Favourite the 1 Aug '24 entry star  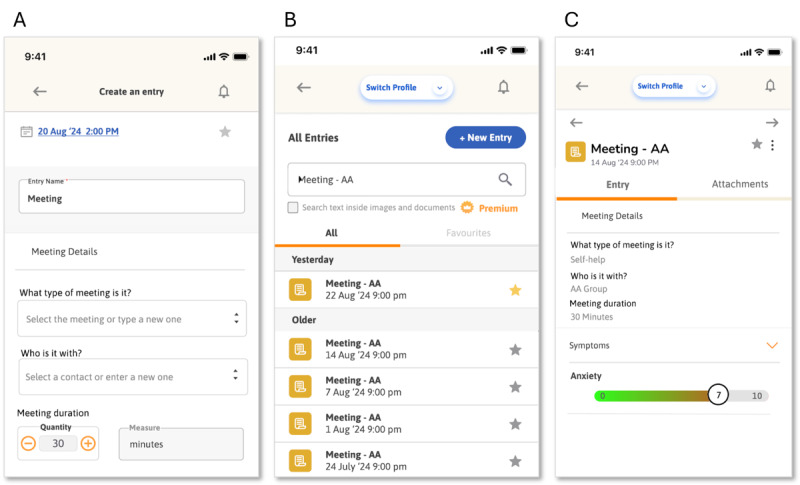515,424
